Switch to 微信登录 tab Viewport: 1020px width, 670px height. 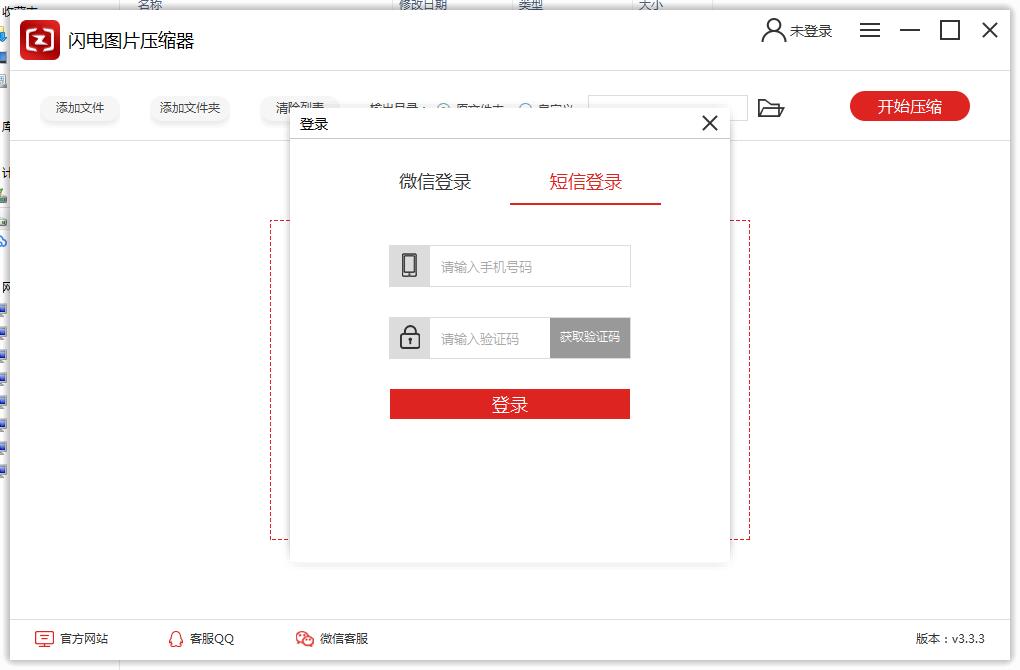(435, 182)
